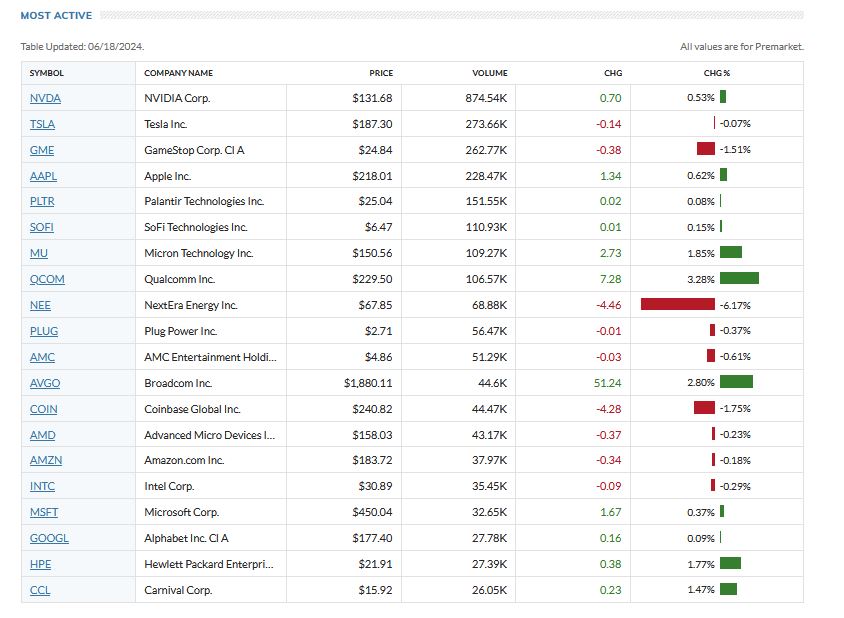Click the MOST ACTIVE section heading
Viewport: 844px width, 618px height.
[x=56, y=16]
